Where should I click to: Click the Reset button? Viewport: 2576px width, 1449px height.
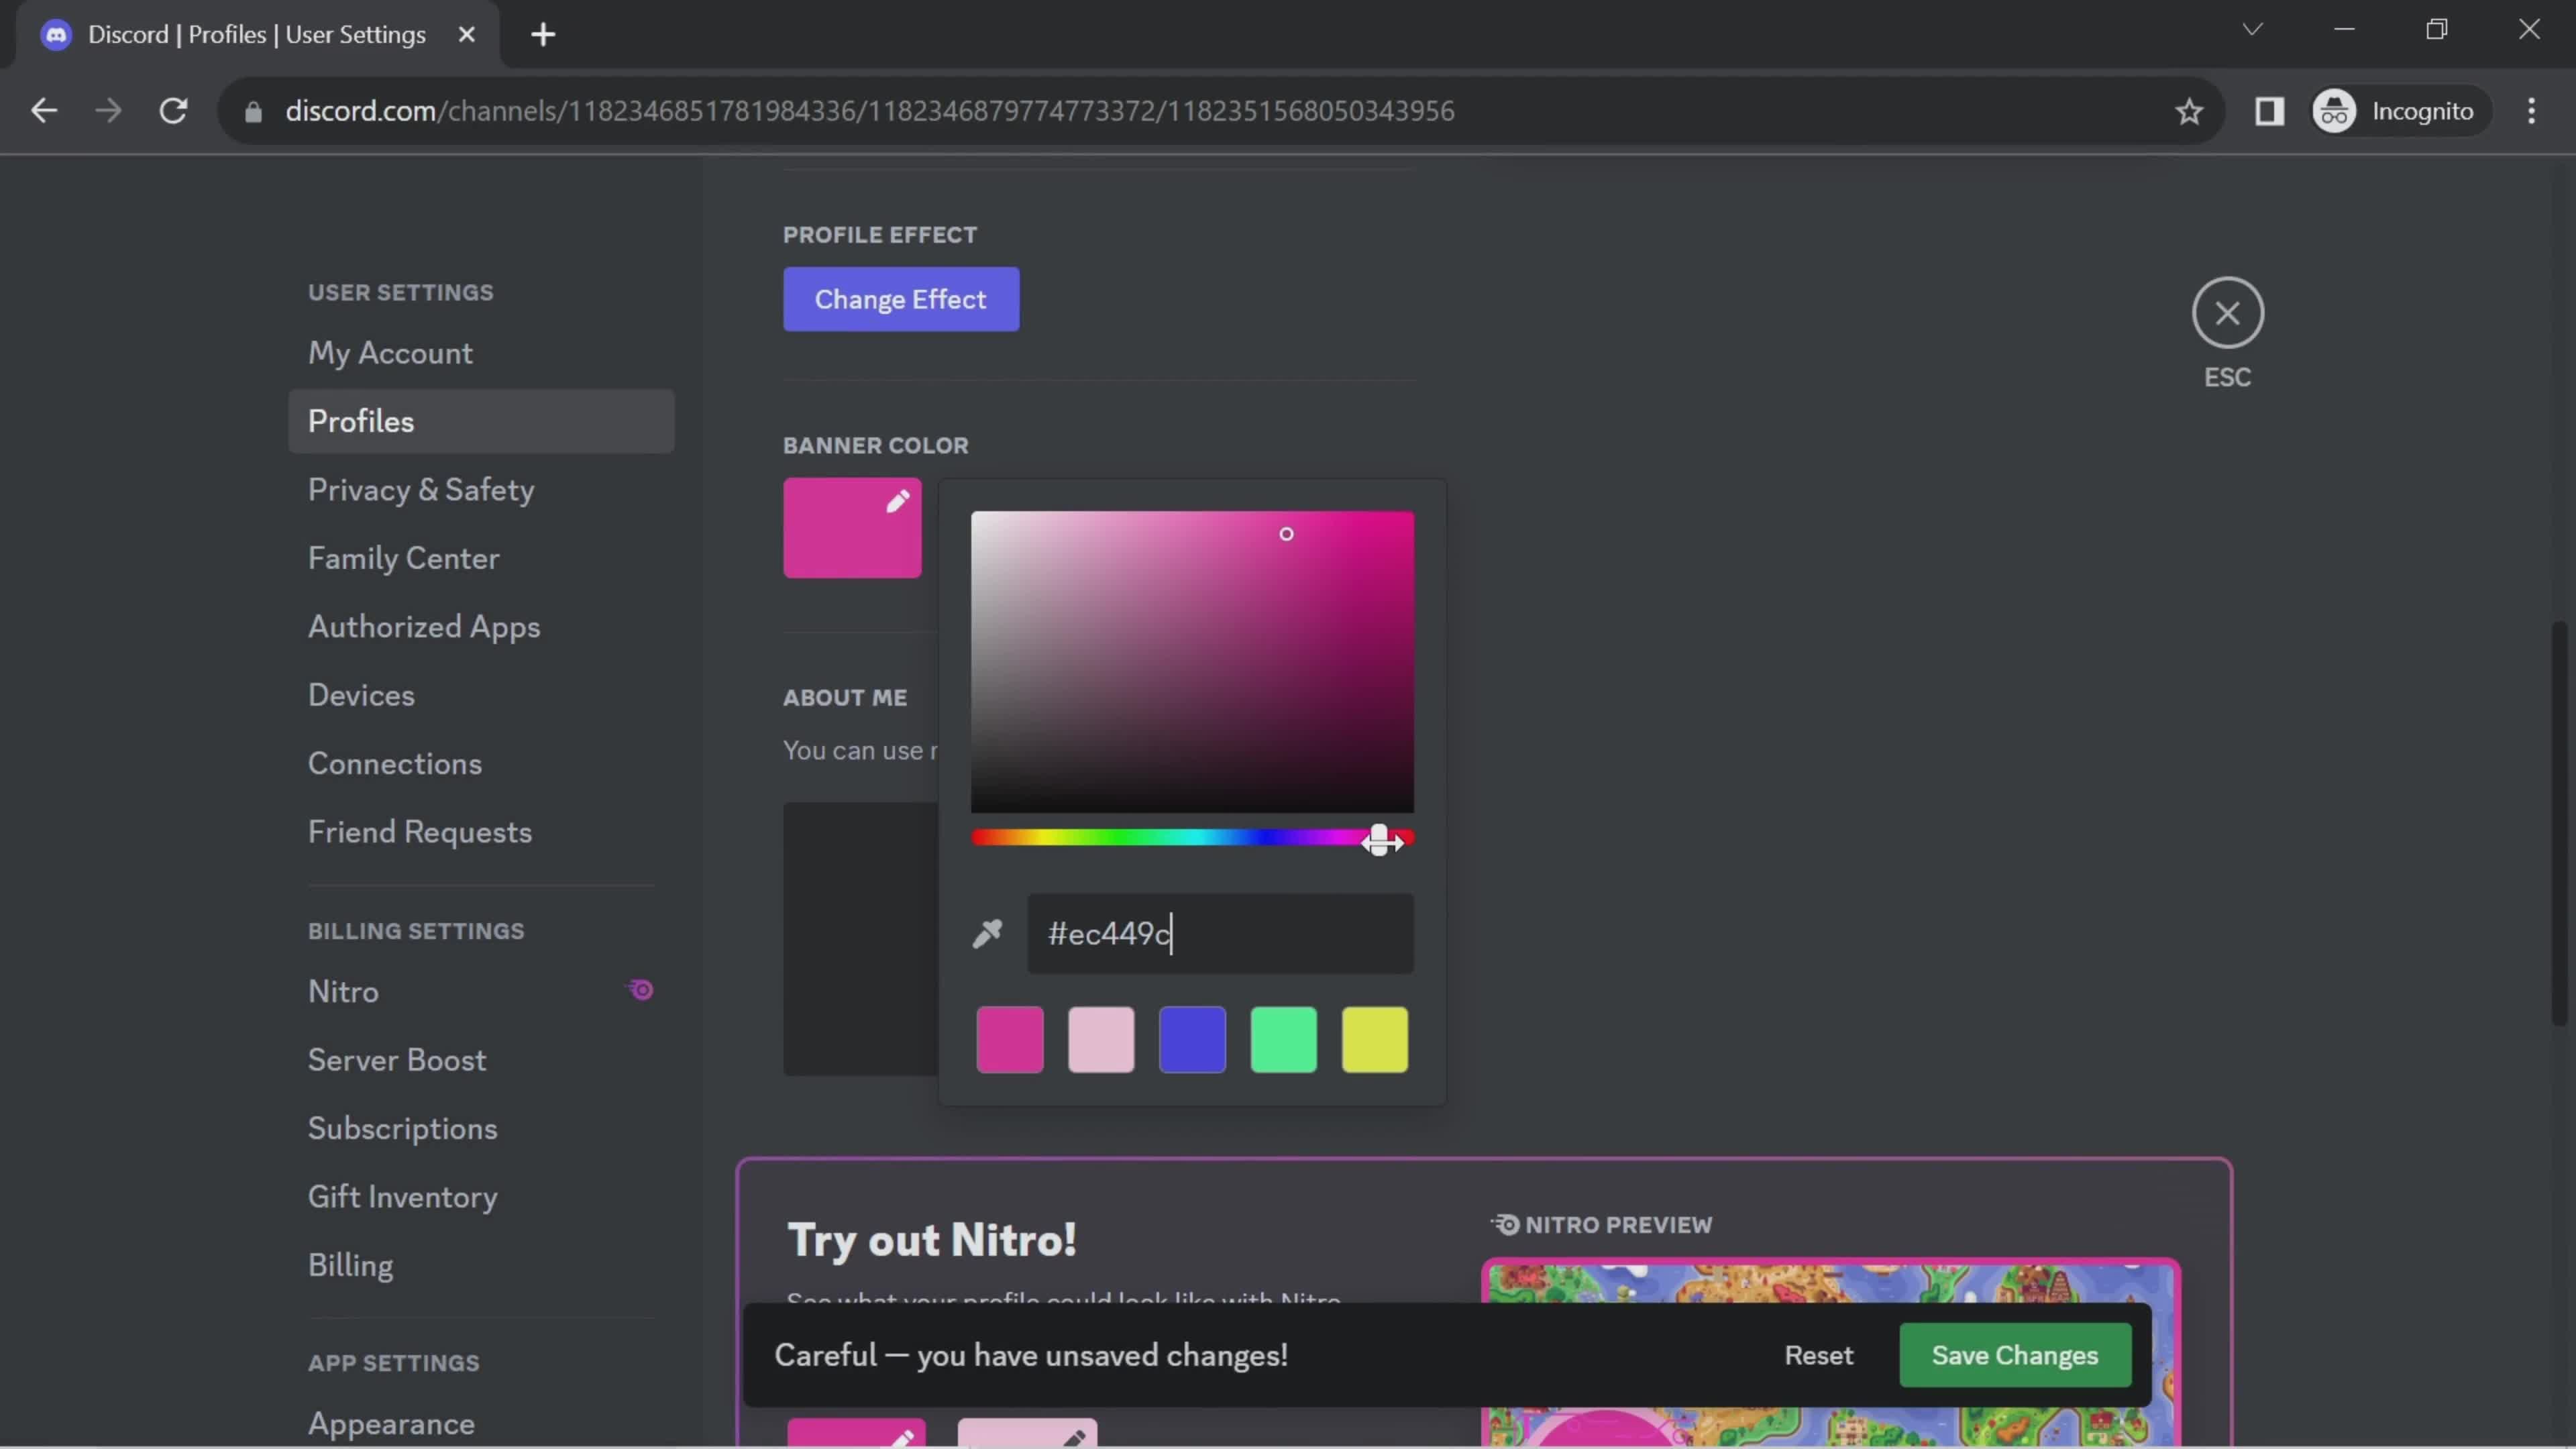(x=1819, y=1354)
